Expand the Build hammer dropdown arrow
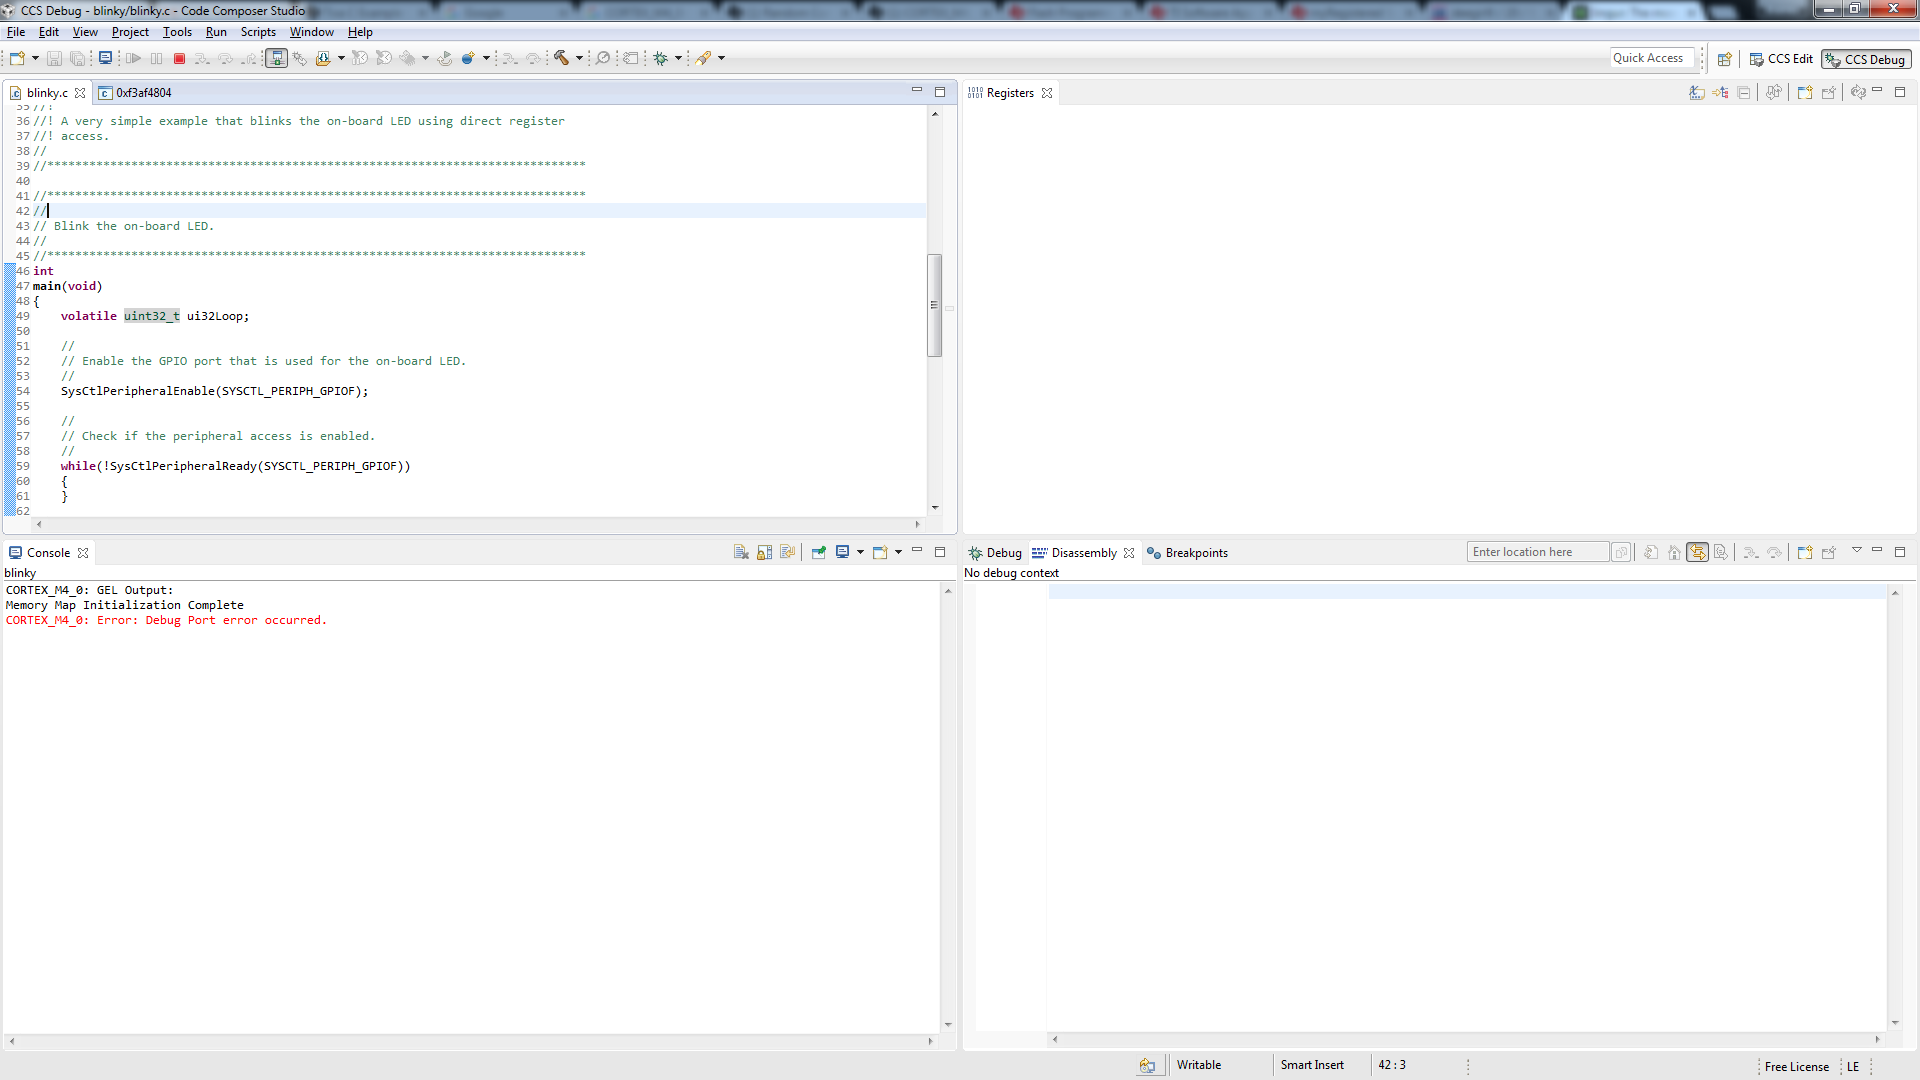This screenshot has height=1080, width=1920. (x=579, y=59)
